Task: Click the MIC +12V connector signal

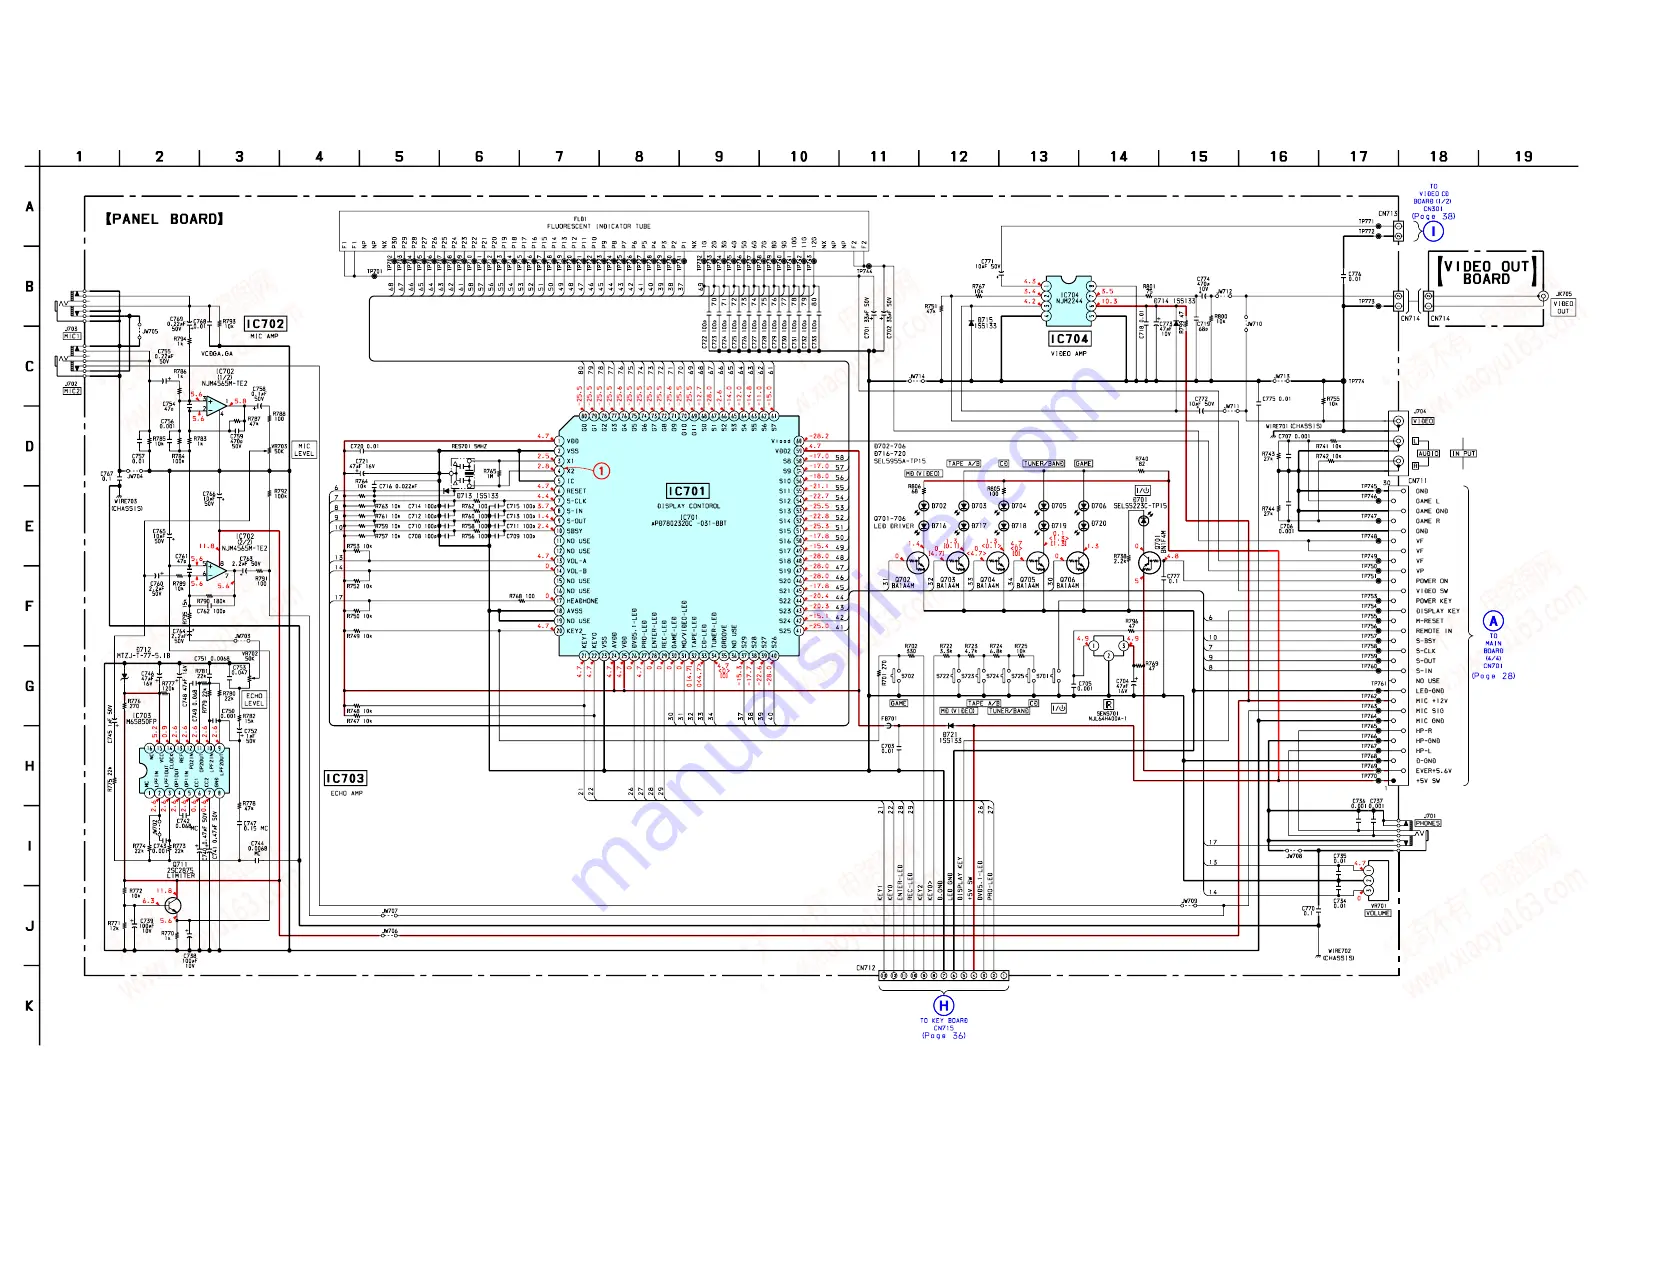Action: point(1431,701)
